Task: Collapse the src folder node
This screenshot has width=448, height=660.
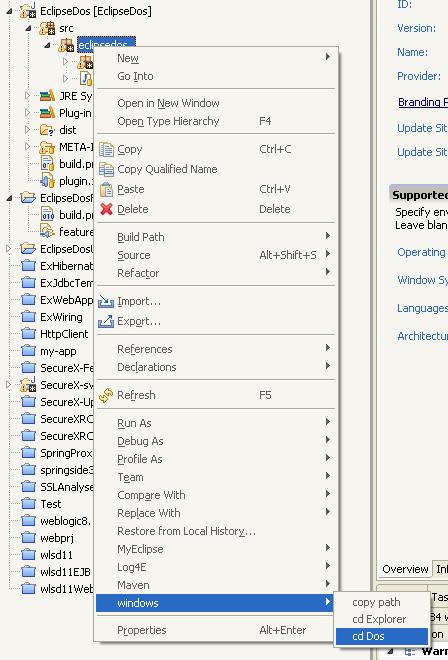Action: click(28, 28)
